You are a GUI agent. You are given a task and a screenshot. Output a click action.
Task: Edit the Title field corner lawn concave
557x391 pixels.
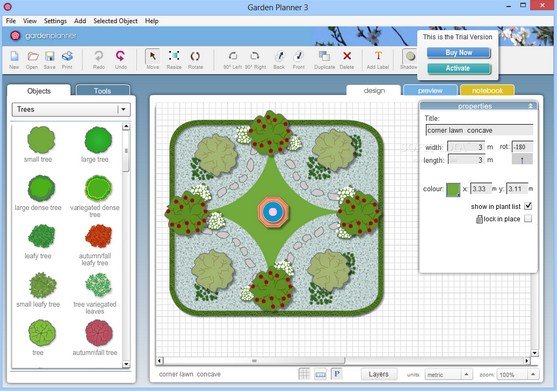click(x=479, y=130)
